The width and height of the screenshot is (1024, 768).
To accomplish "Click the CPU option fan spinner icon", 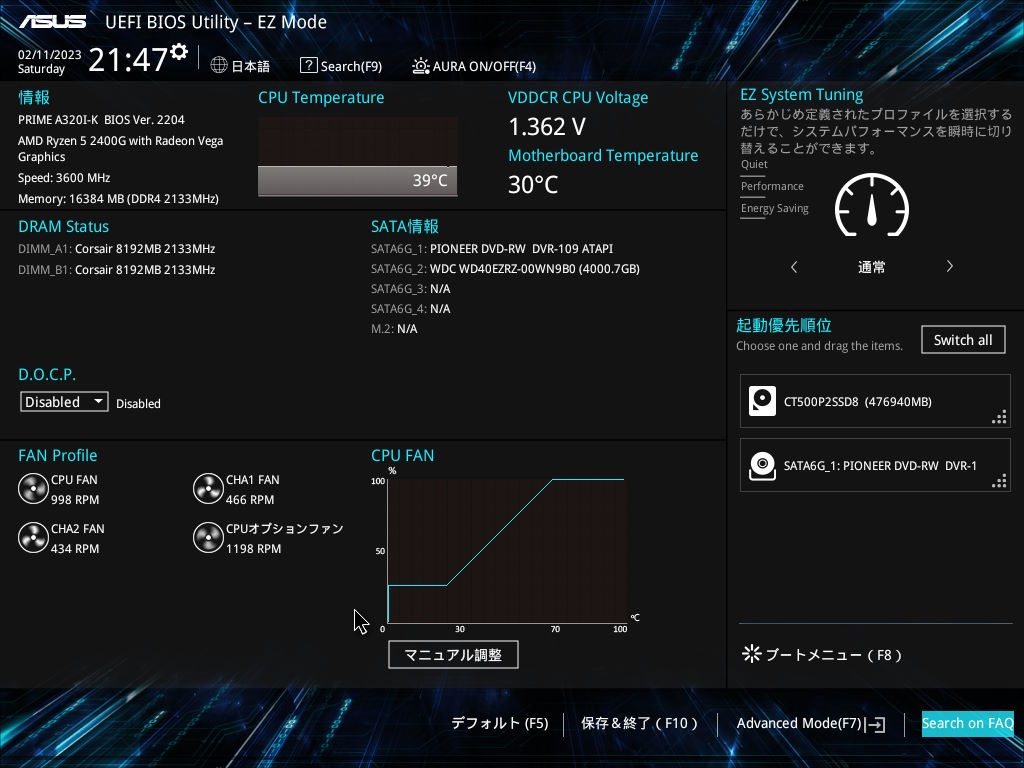I will pyautogui.click(x=208, y=537).
